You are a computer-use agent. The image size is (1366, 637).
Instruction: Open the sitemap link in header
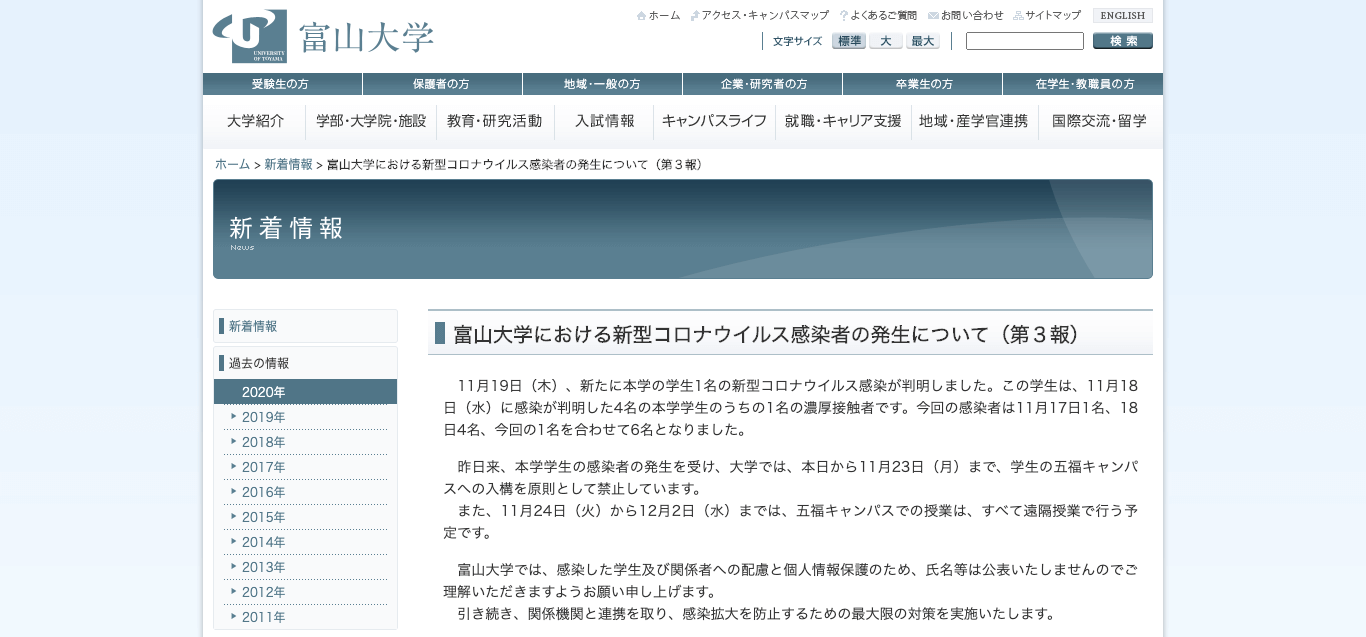pos(1047,16)
